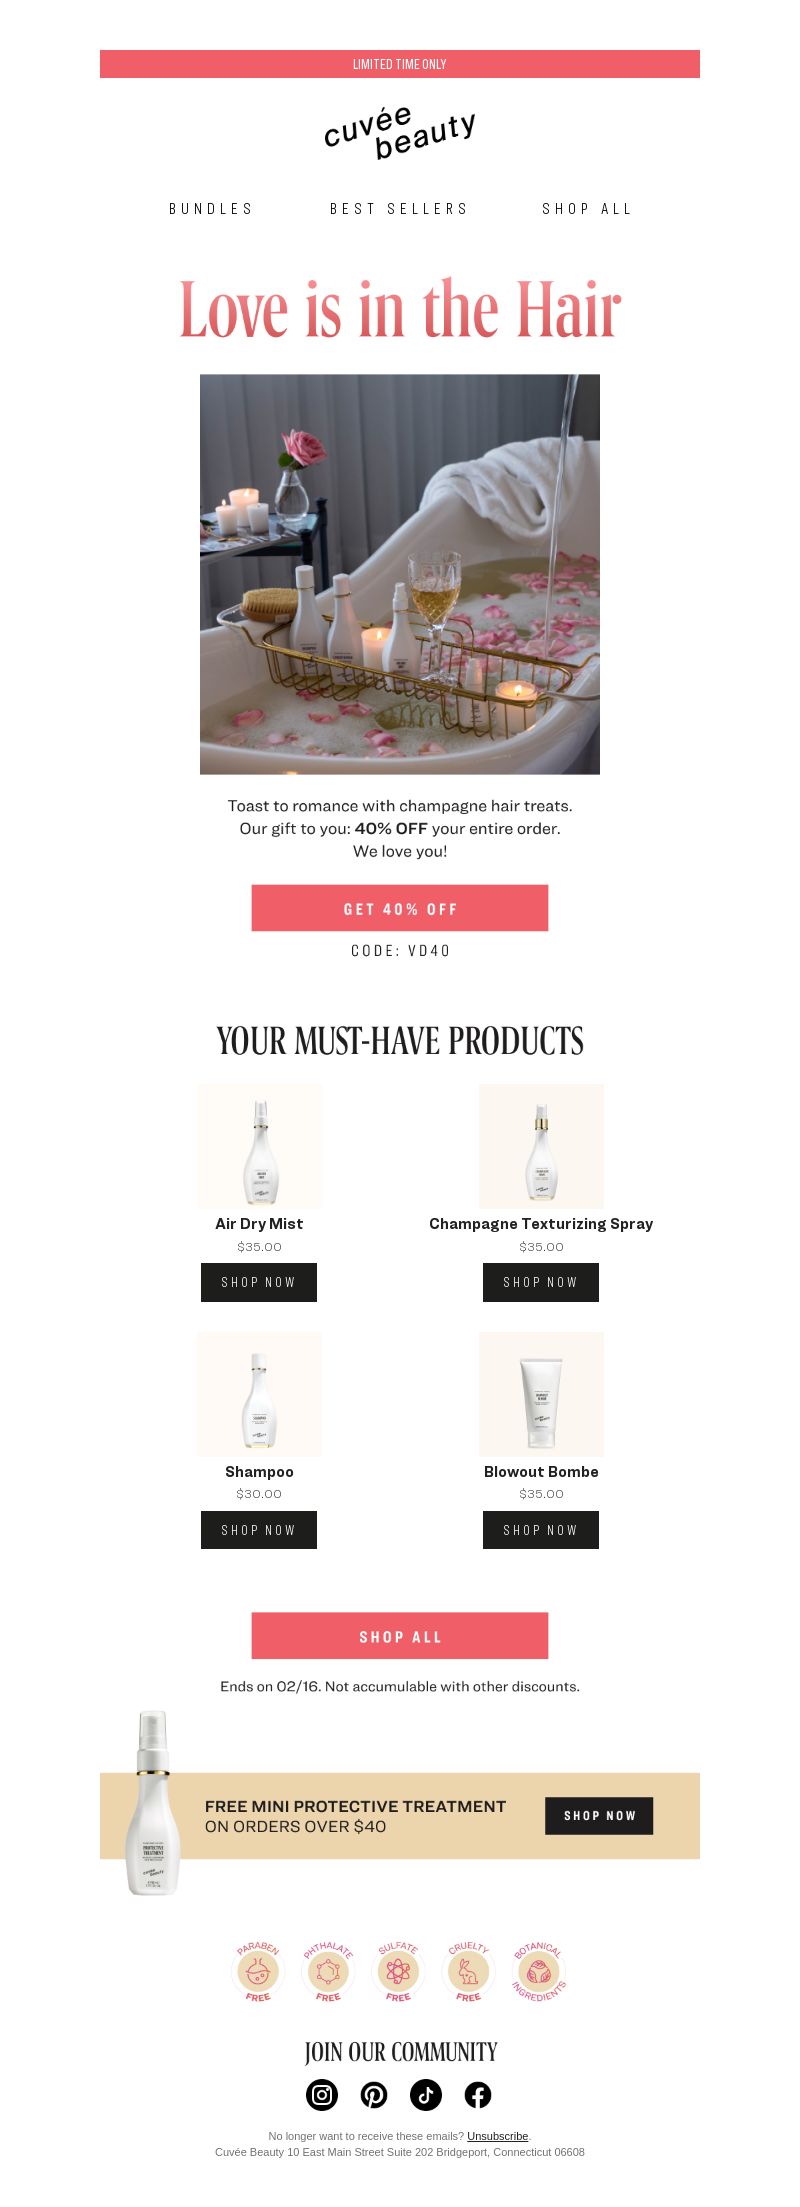This screenshot has width=800, height=2207.
Task: Click the Sulfate Free badge icon
Action: pyautogui.click(x=398, y=1971)
